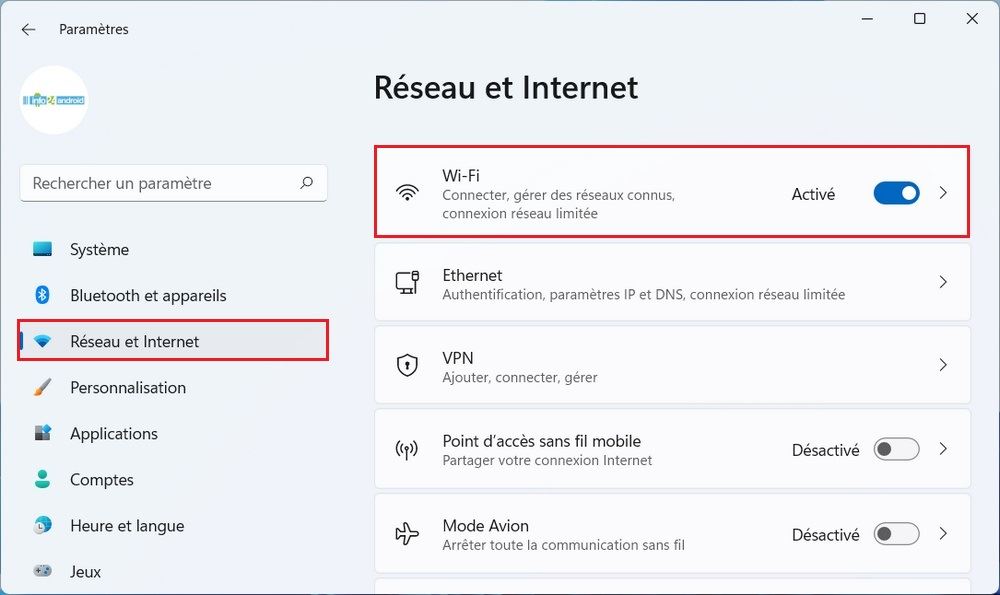Select the Point d'accès sans fil mobile icon
The width and height of the screenshot is (1000, 595).
[x=408, y=449]
